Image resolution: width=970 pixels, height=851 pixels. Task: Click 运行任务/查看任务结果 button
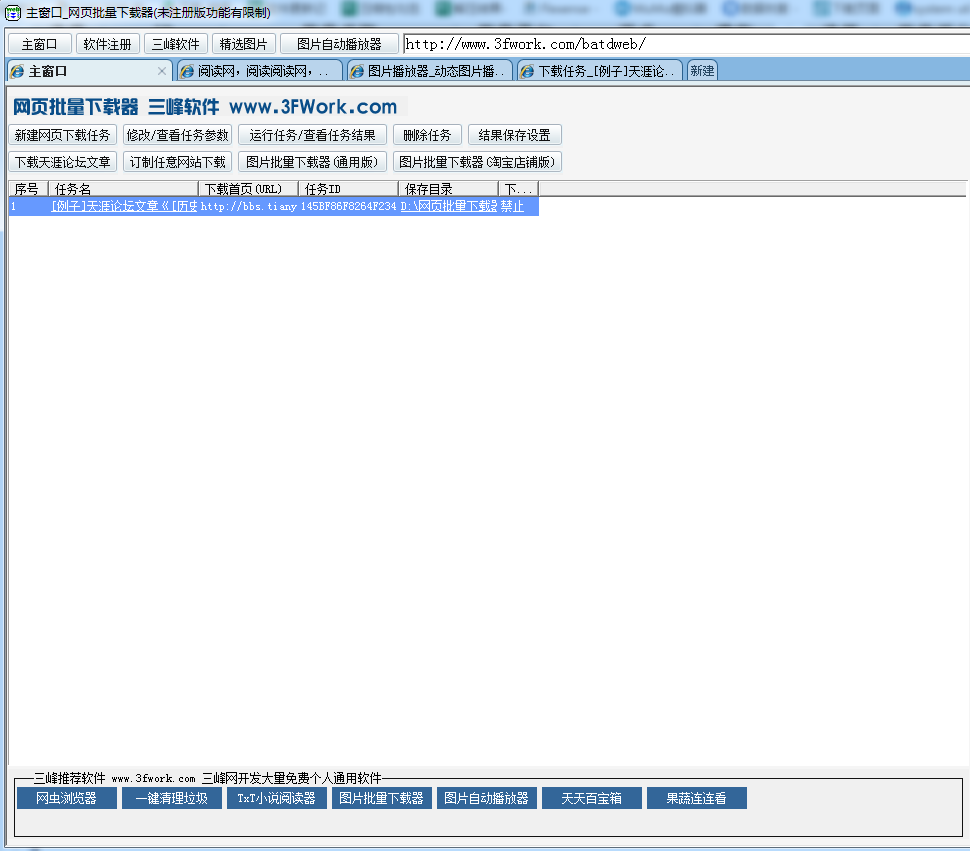[312, 135]
